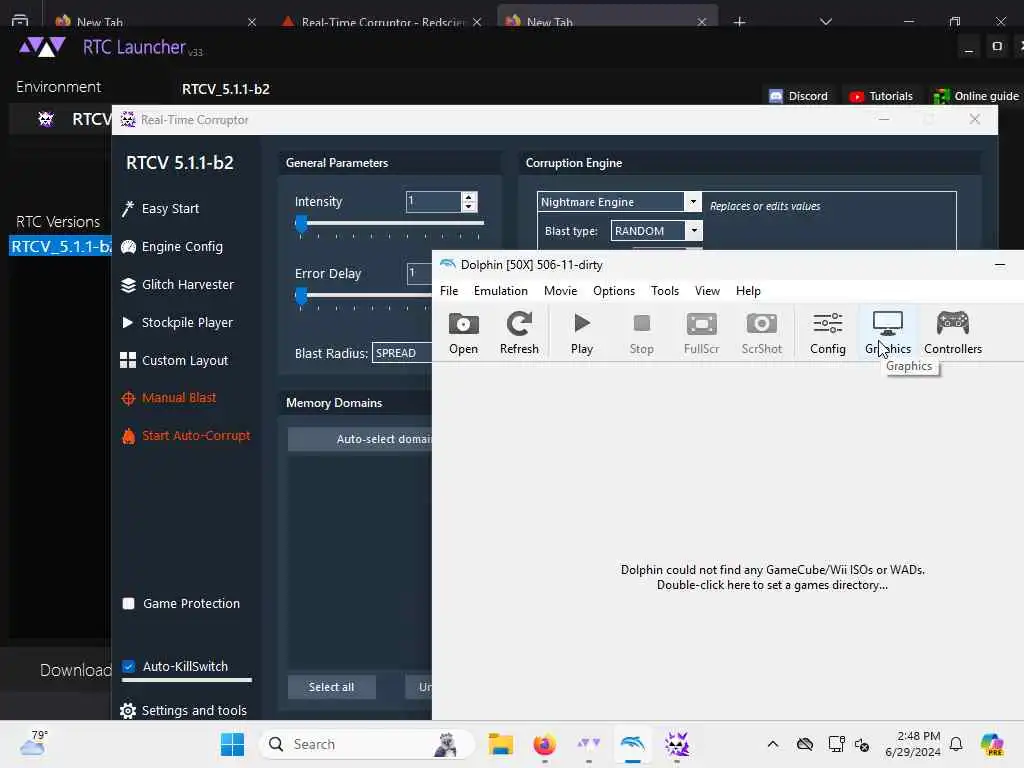Open Settings and tools in RTCV

184,711
